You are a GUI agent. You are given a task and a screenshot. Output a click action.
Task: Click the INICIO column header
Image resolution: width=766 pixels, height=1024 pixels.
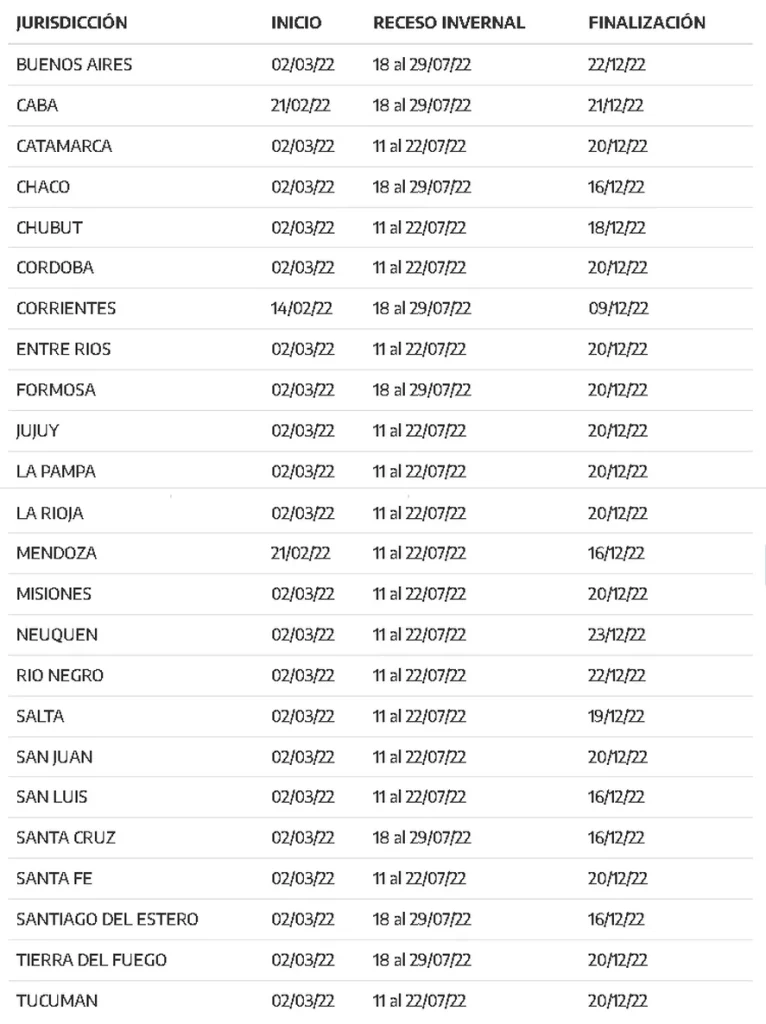296,23
